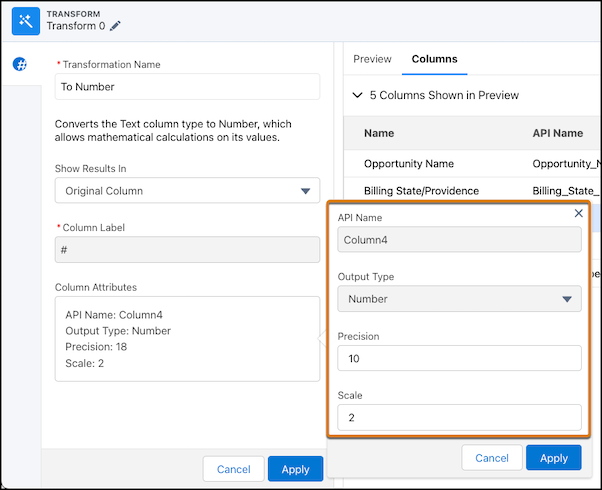Select the Opportunity Name column row

[409, 163]
